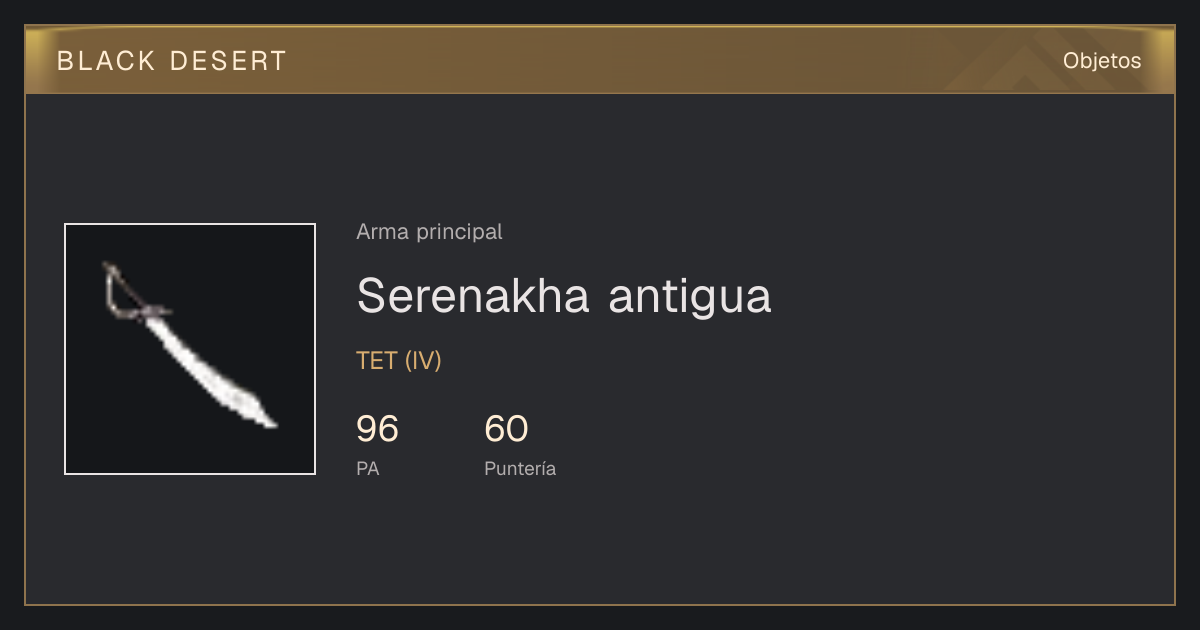Click the golden header banner center

coord(600,60)
